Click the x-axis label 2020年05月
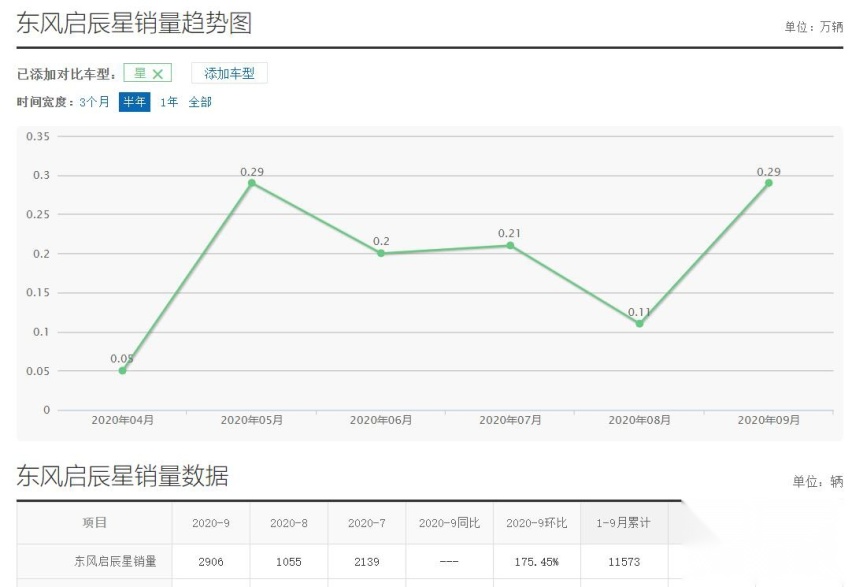The width and height of the screenshot is (852, 587). 252,420
